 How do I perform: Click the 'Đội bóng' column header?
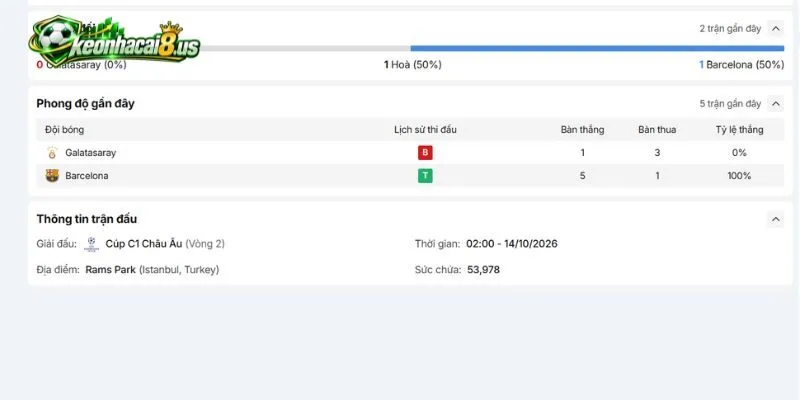tap(64, 130)
